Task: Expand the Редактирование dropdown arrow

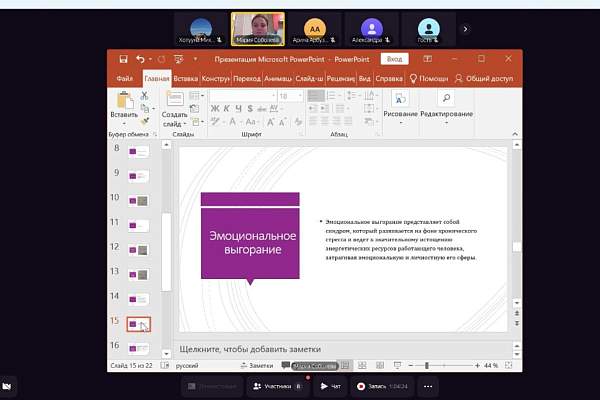Action: 446,122
